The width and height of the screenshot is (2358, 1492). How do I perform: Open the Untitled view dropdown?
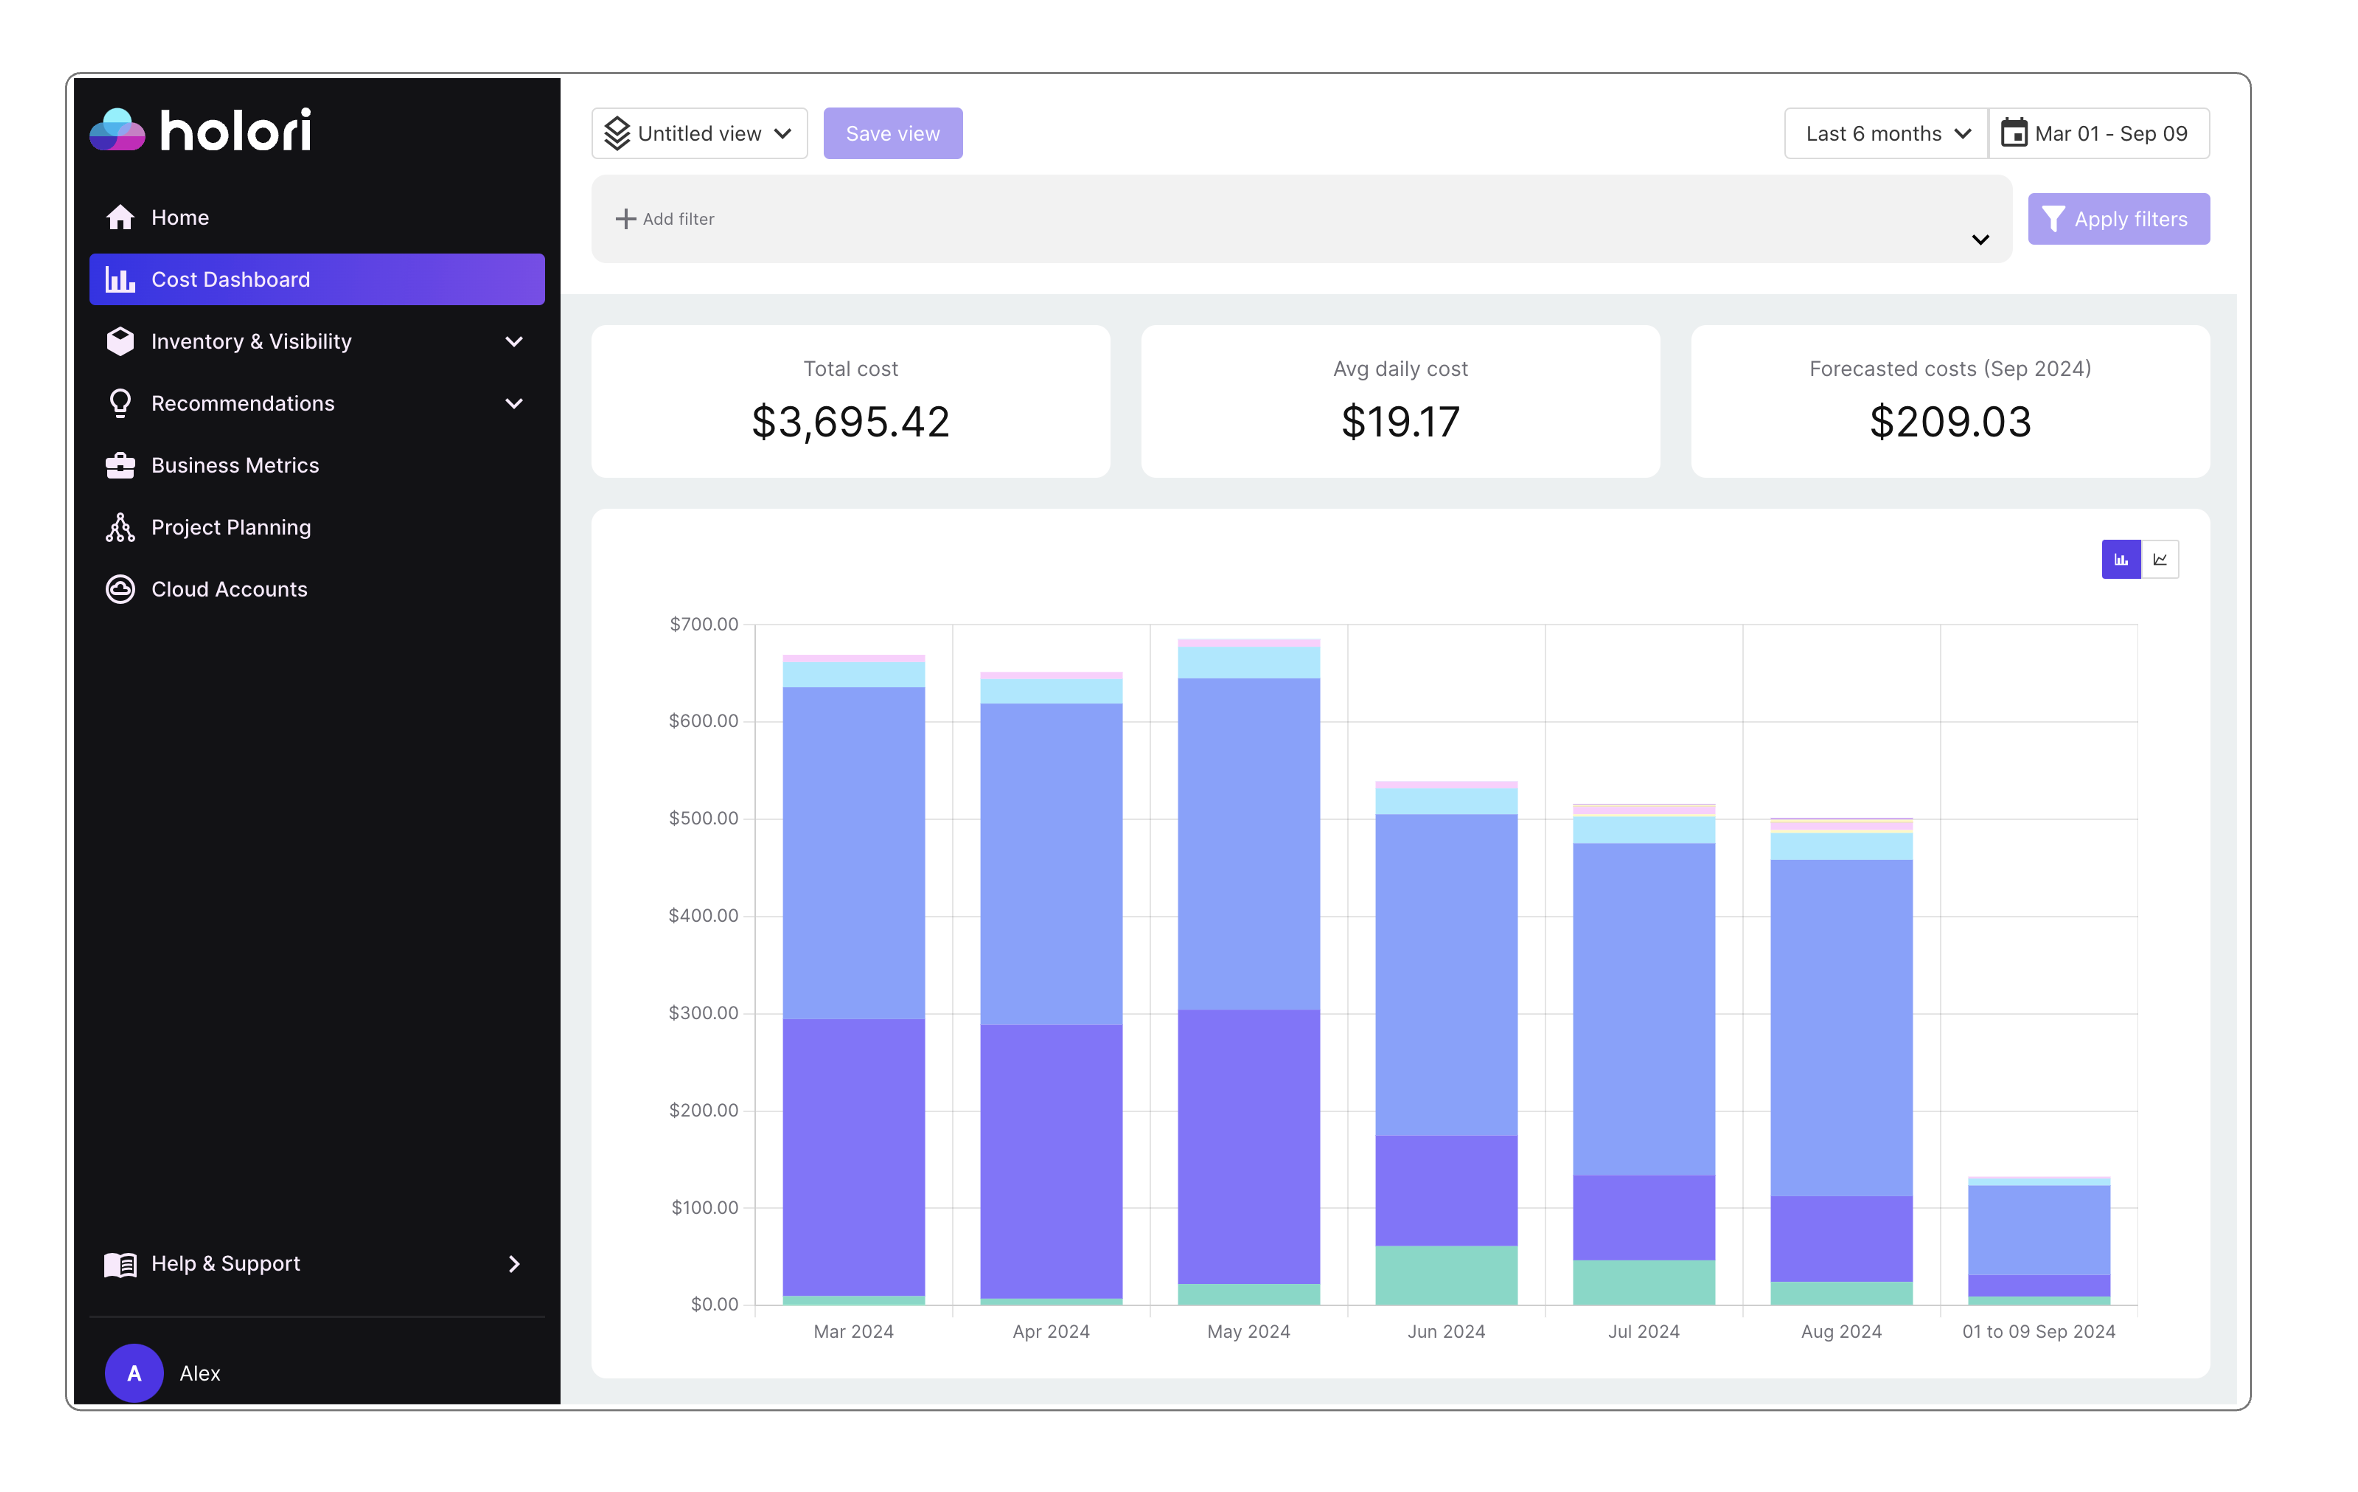700,133
